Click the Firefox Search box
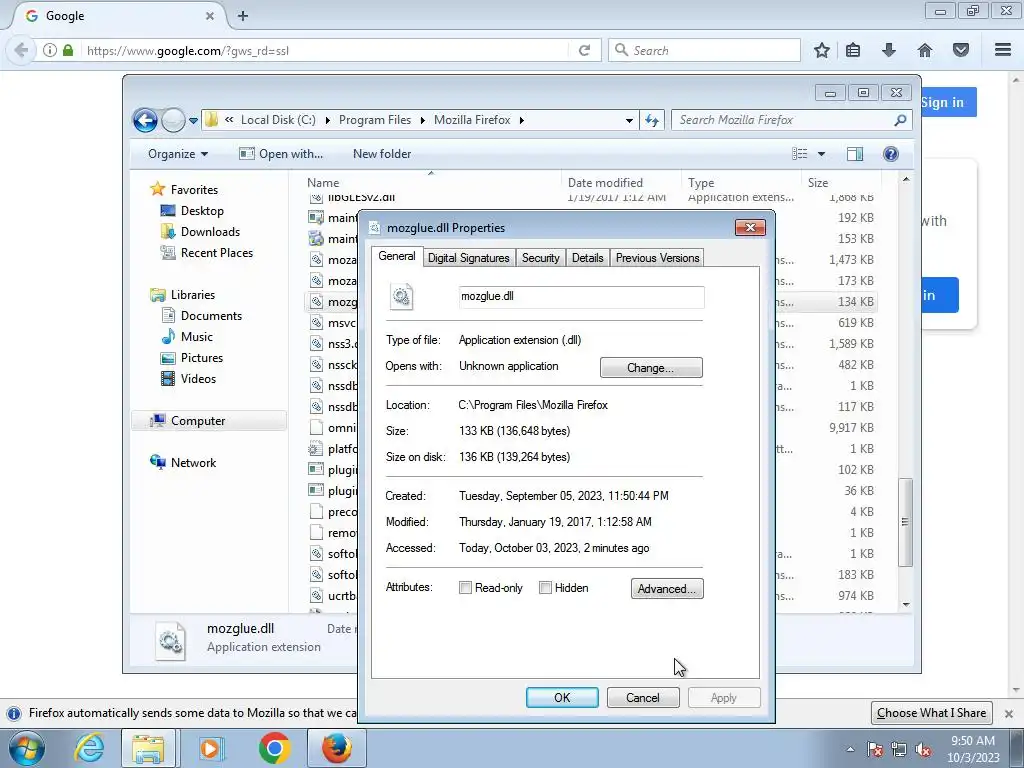The width and height of the screenshot is (1024, 768). point(704,50)
